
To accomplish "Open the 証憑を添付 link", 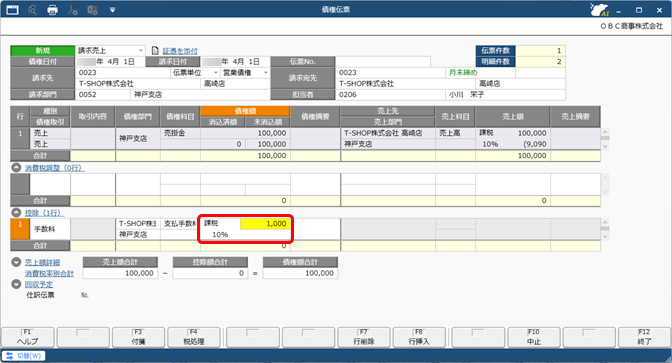I will click(x=180, y=51).
